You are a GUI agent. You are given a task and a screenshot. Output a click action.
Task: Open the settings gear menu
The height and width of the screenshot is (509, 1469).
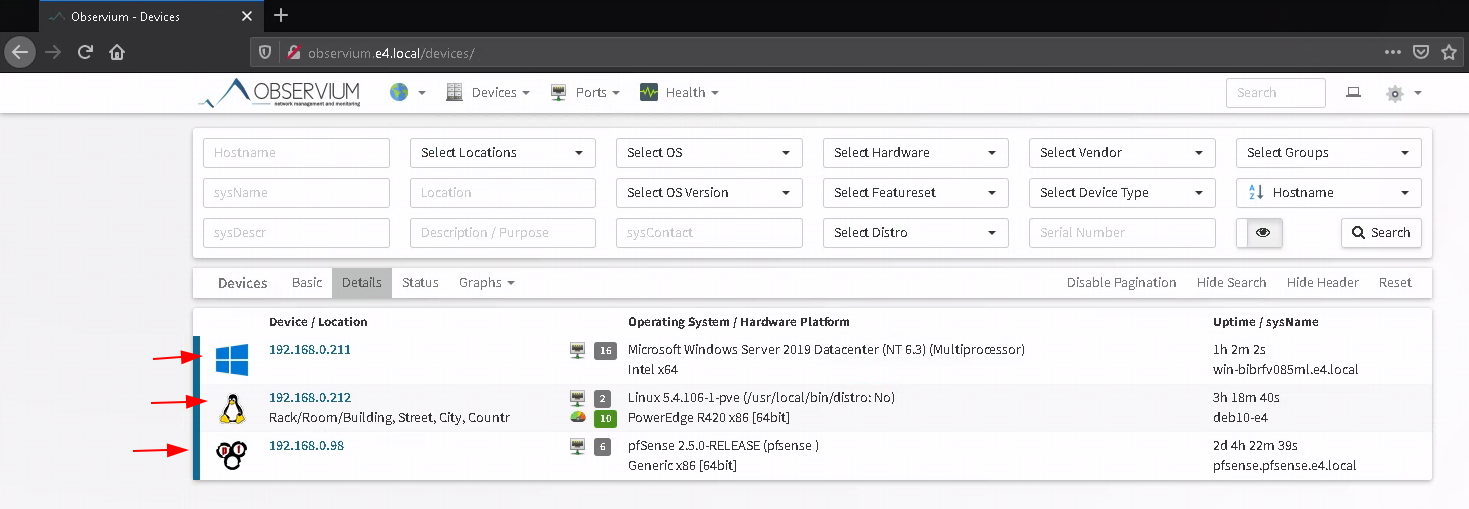1403,93
